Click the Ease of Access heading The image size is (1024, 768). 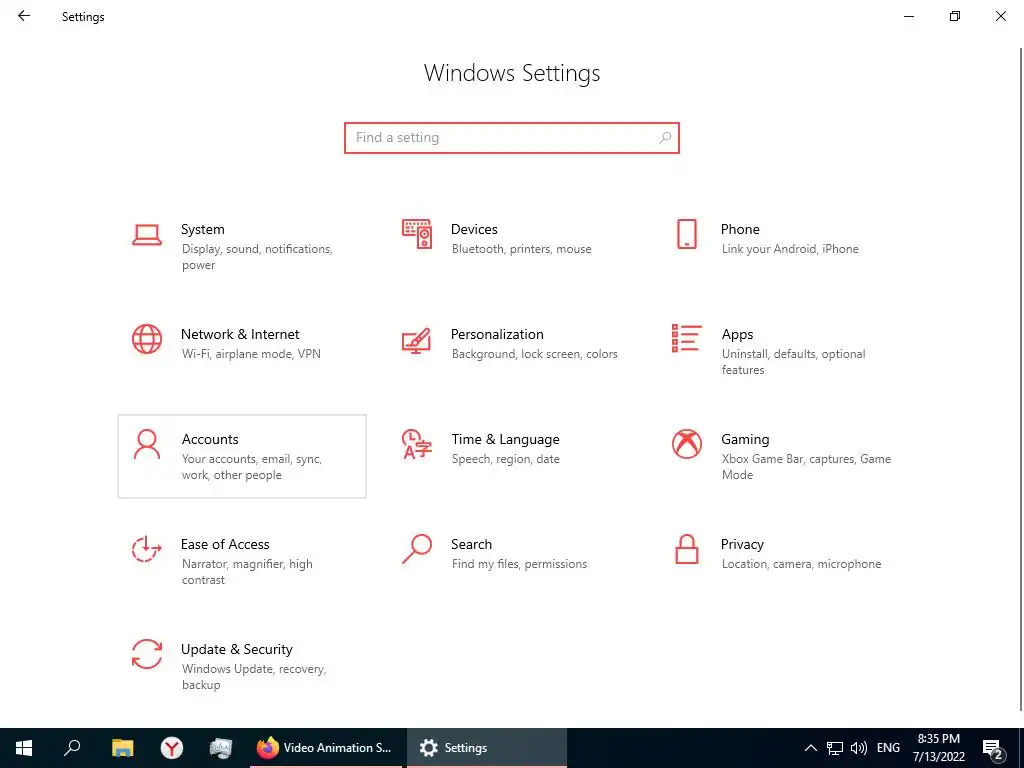225,545
